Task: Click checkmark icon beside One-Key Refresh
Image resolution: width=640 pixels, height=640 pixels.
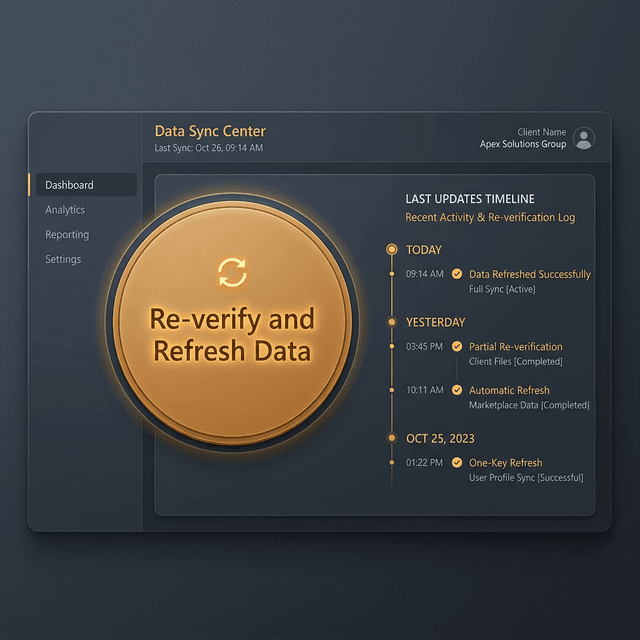Action: (x=457, y=463)
